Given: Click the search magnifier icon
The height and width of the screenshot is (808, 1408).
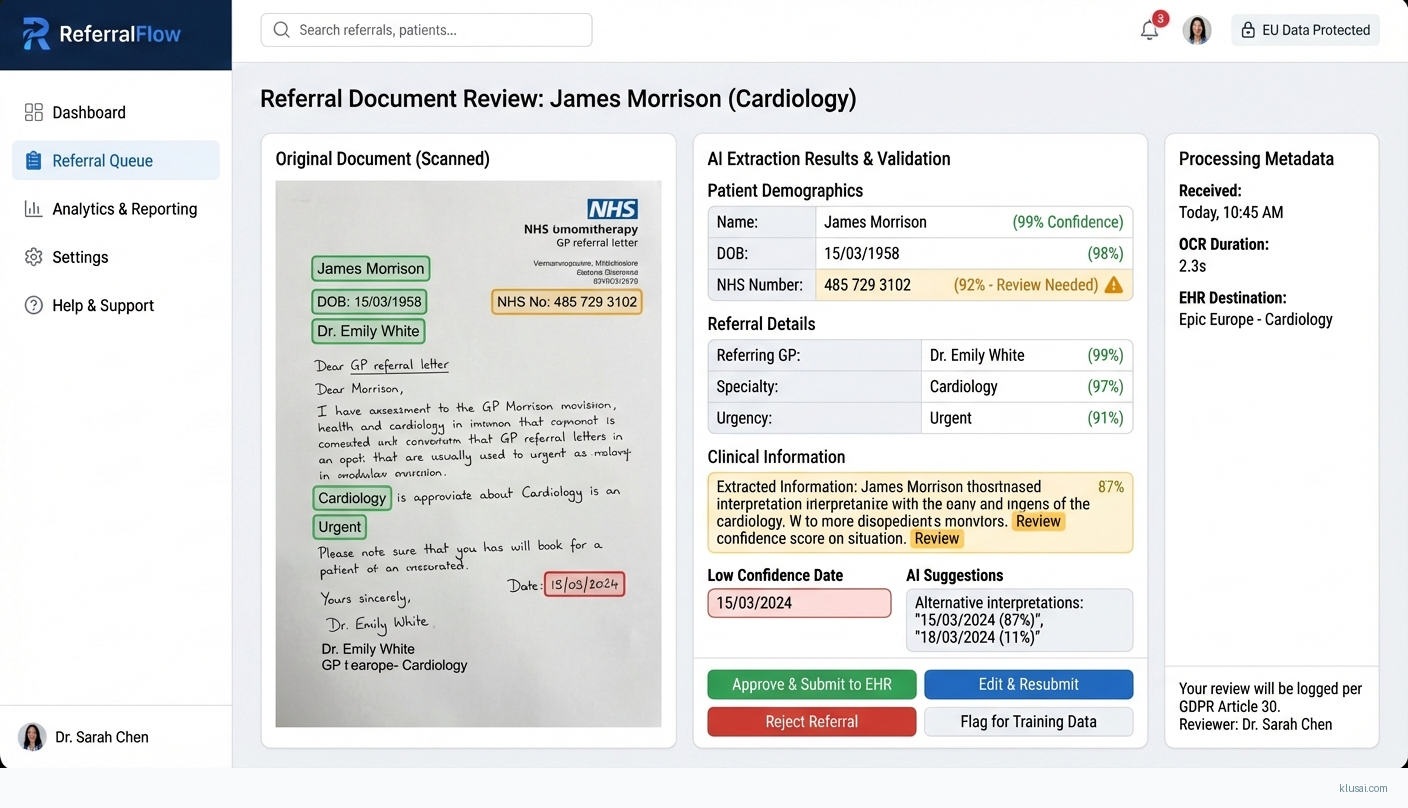Looking at the screenshot, I should [282, 30].
